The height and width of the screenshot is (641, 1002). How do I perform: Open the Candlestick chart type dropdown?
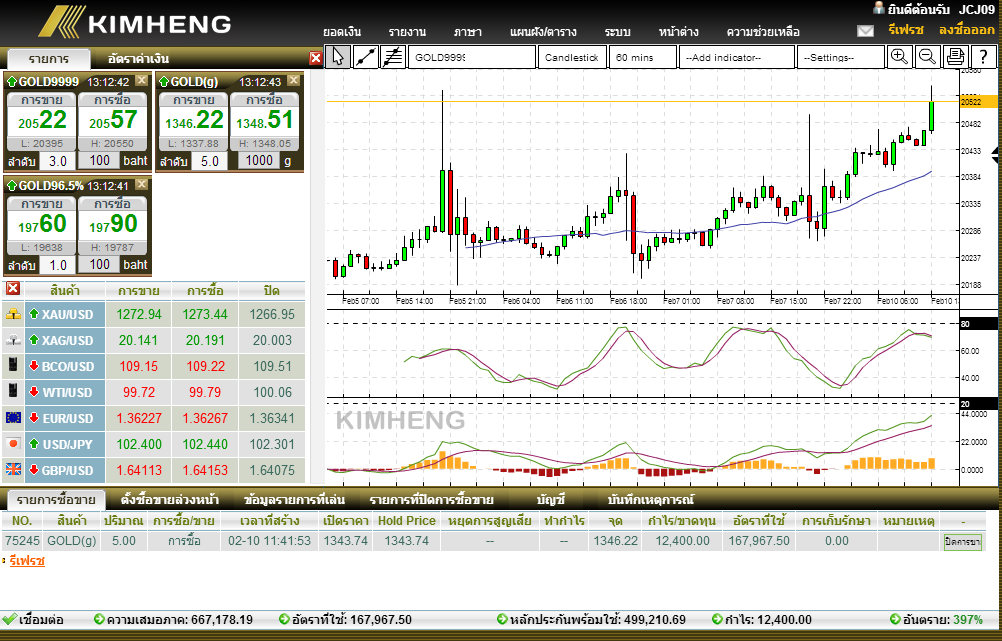click(572, 57)
